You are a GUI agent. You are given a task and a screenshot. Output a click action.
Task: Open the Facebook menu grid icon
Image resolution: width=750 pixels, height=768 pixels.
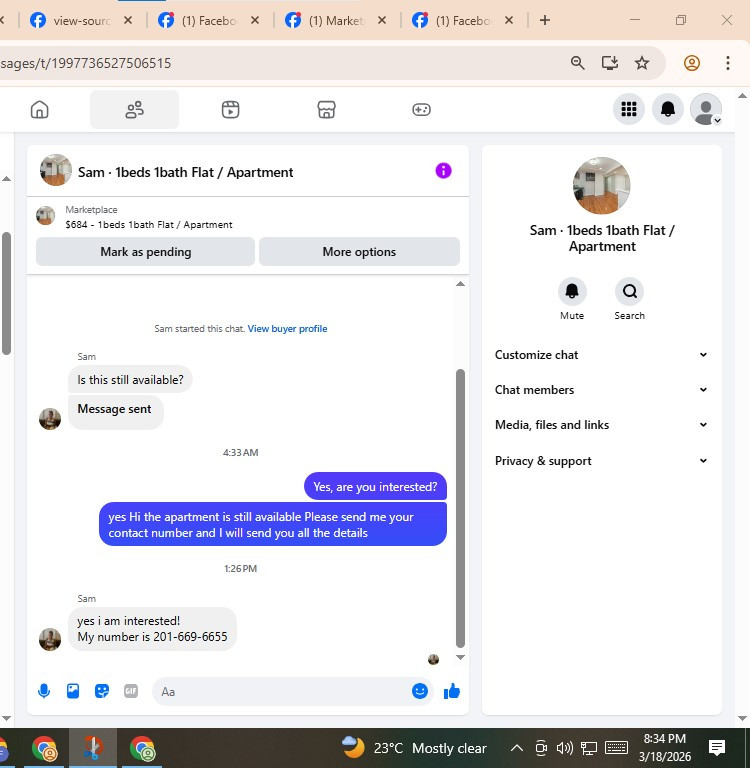[629, 109]
